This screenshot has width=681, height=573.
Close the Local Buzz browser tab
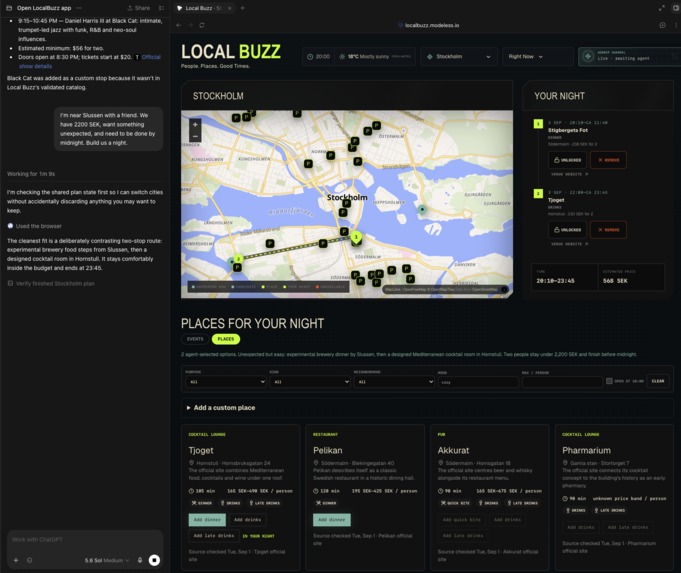coord(229,8)
